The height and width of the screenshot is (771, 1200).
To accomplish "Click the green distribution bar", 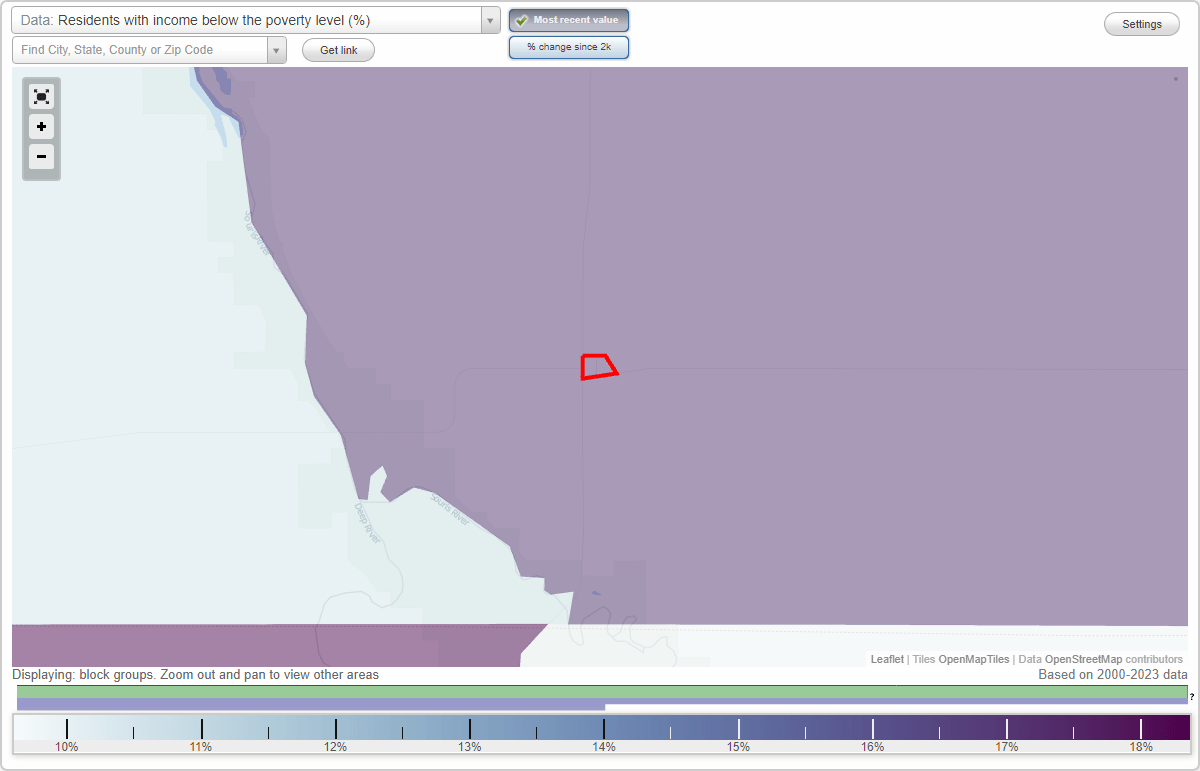I will coord(602,692).
